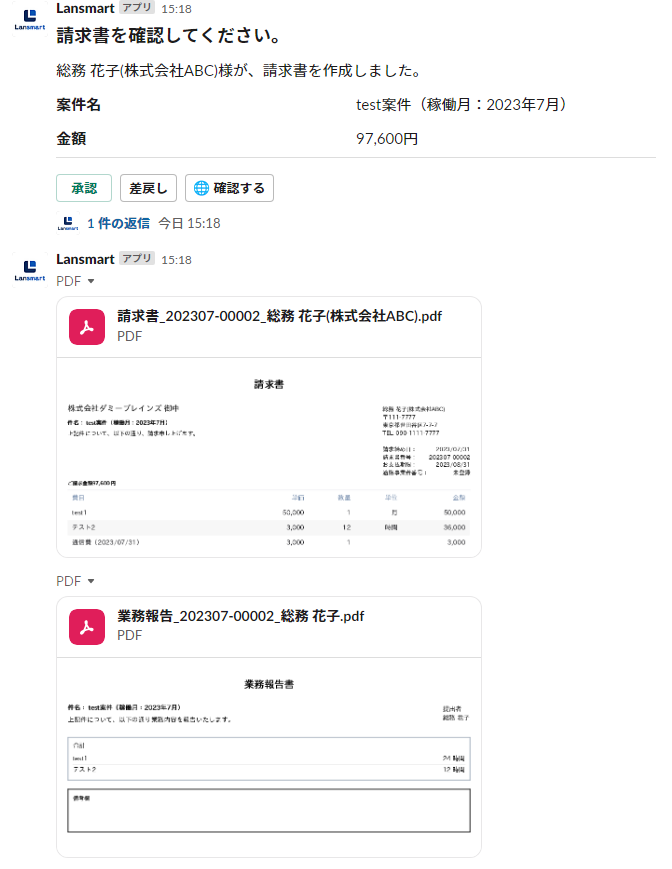This screenshot has height=869, width=672.
Task: Click the PDF icon of the 業務報告 file
Action: tap(87, 627)
